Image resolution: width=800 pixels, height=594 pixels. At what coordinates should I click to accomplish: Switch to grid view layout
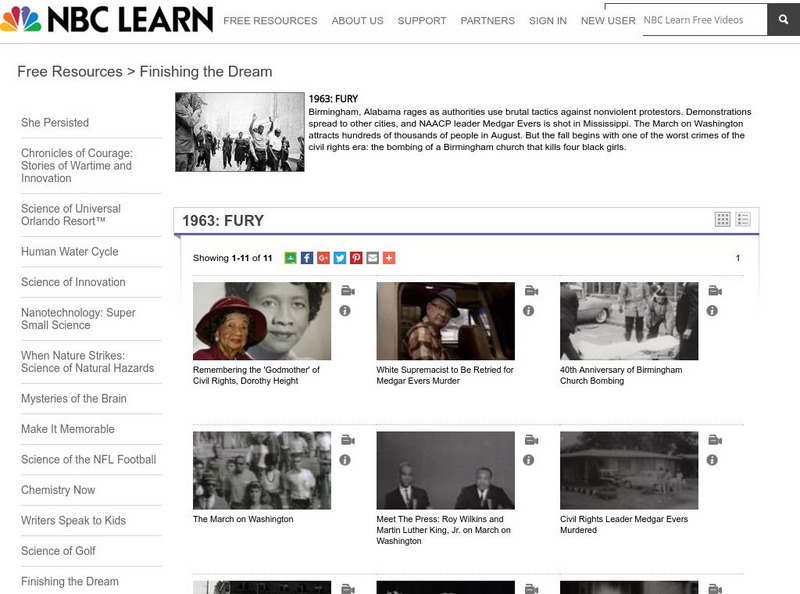click(722, 219)
